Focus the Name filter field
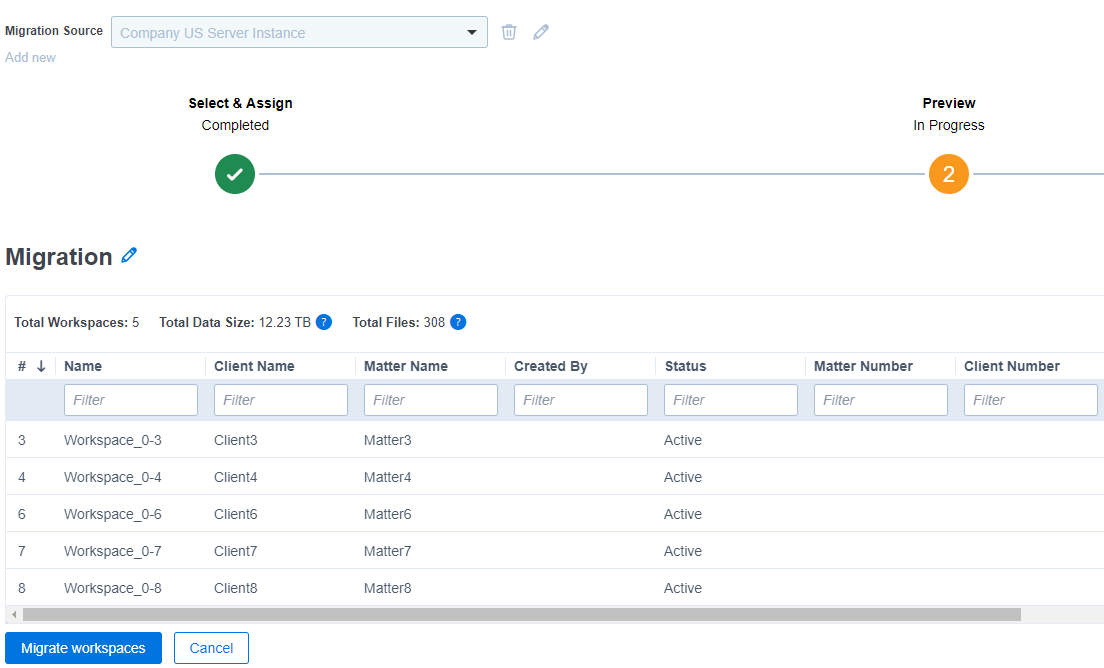This screenshot has height=668, width=1104. (x=131, y=400)
